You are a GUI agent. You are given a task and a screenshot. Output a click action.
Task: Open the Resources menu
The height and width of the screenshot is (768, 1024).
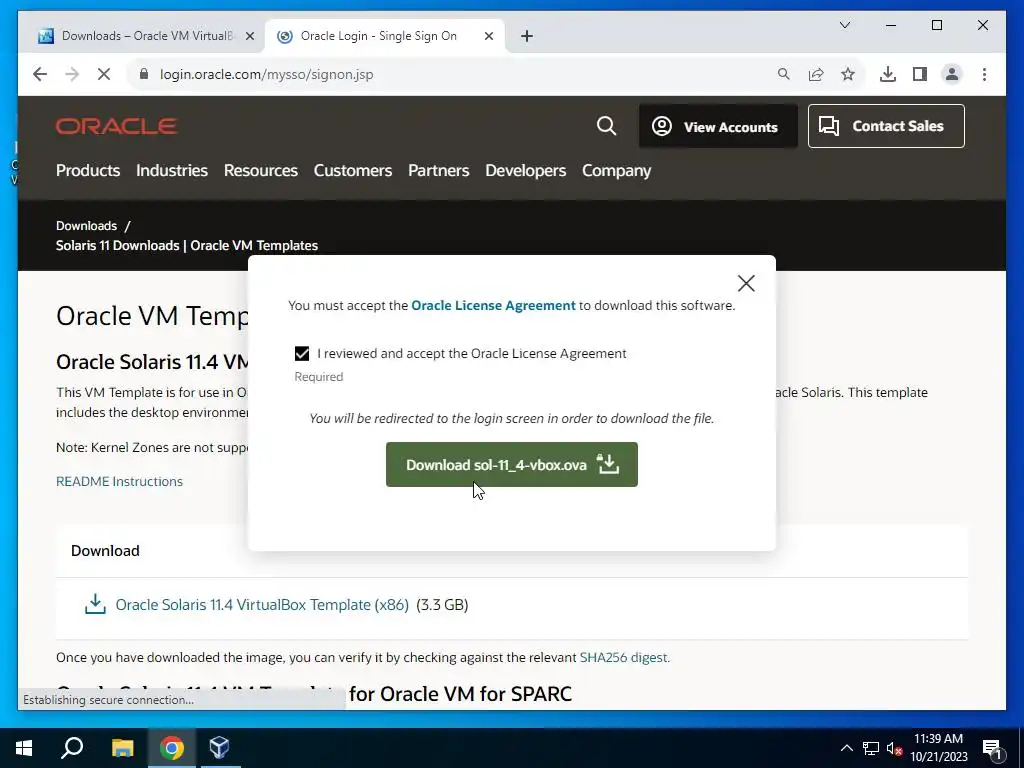[x=261, y=170]
